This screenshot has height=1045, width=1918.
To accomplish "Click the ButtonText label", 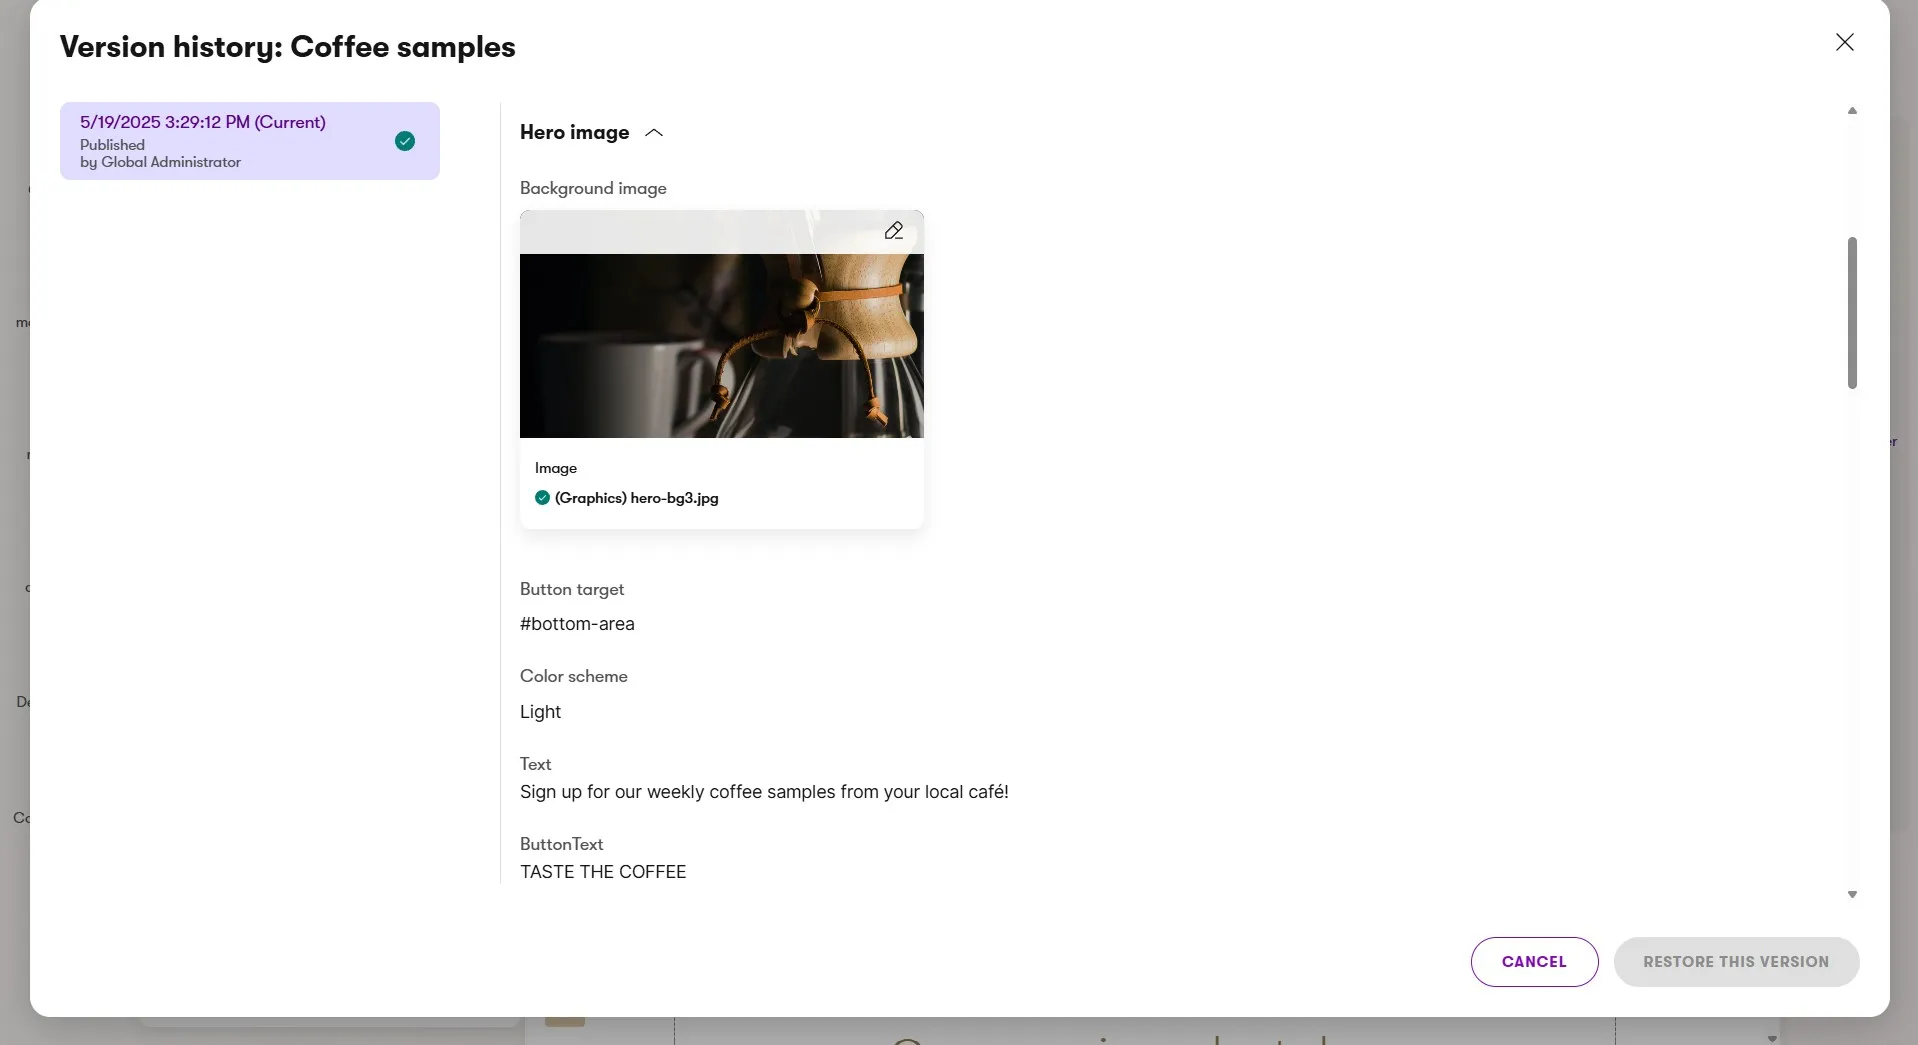I will [x=561, y=844].
